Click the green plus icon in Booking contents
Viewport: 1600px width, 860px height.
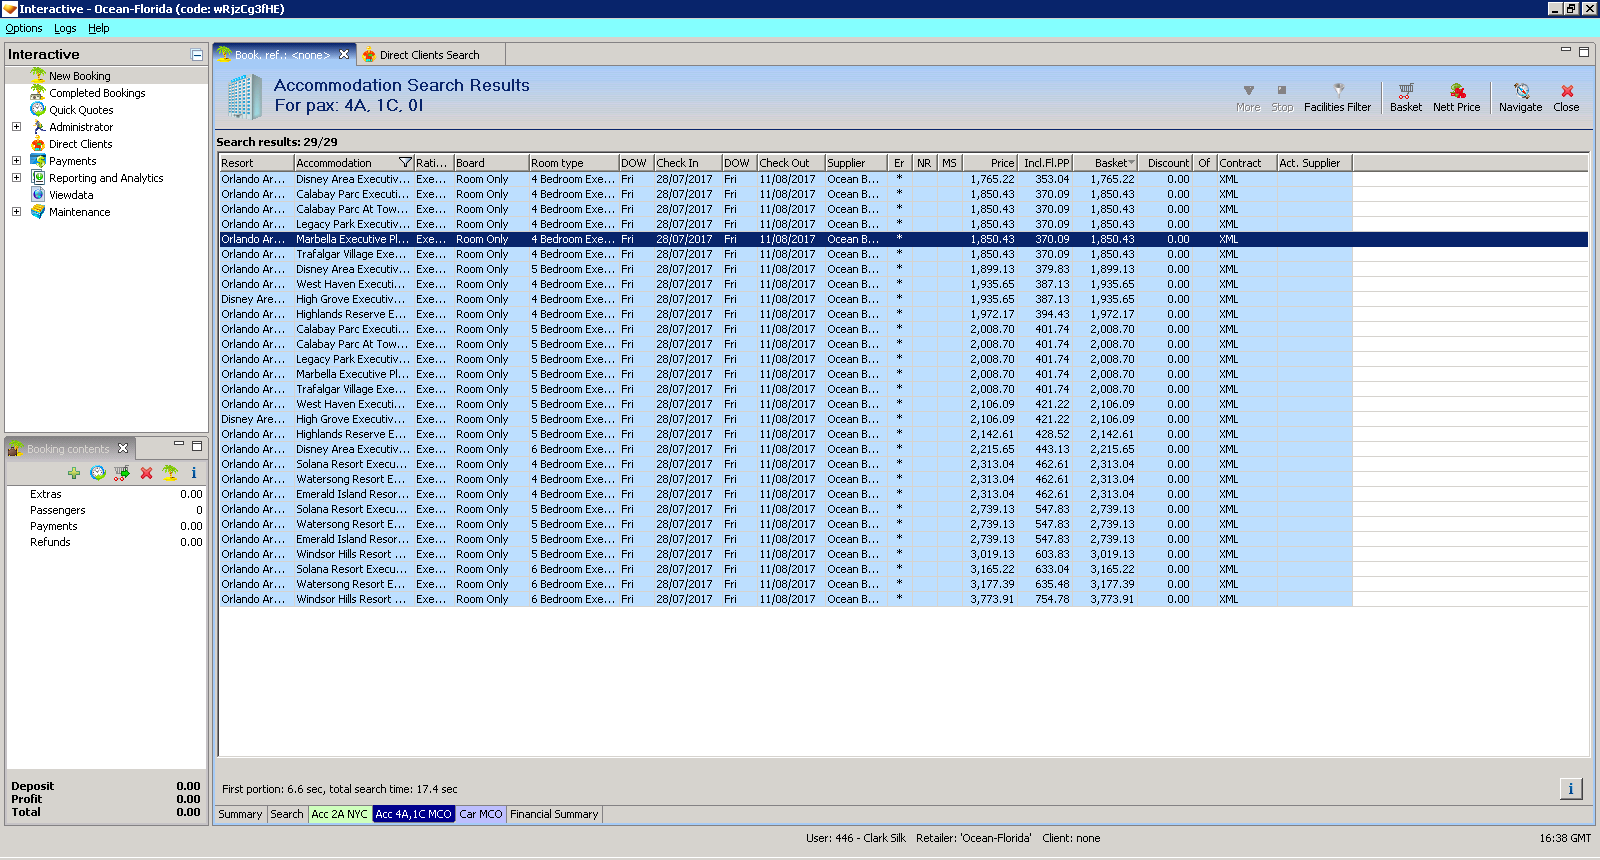tap(74, 473)
